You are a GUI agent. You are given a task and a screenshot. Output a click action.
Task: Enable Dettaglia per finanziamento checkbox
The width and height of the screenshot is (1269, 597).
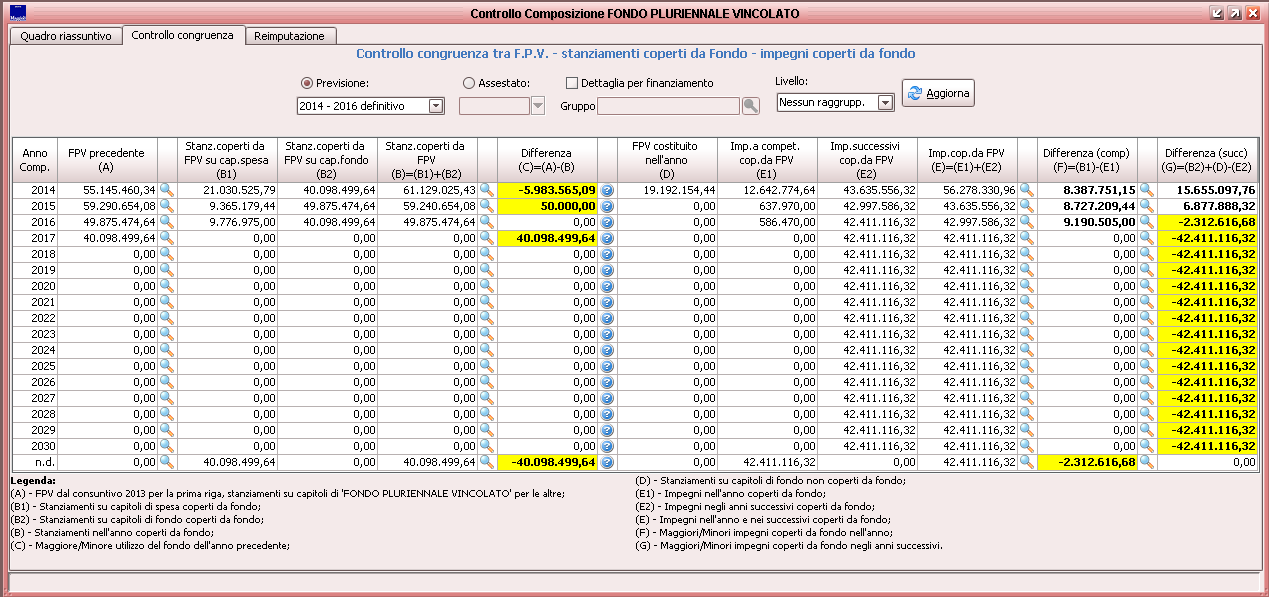point(572,83)
